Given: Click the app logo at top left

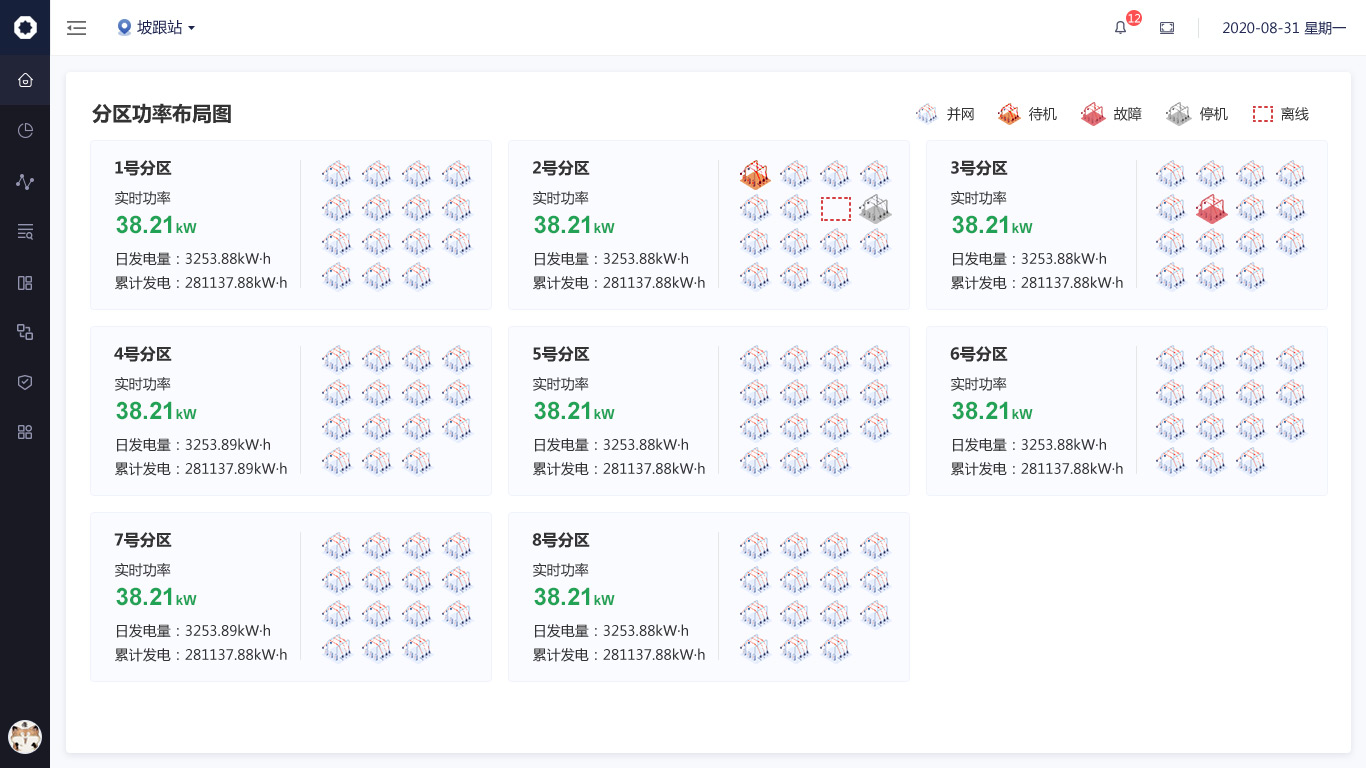Looking at the screenshot, I should [25, 28].
